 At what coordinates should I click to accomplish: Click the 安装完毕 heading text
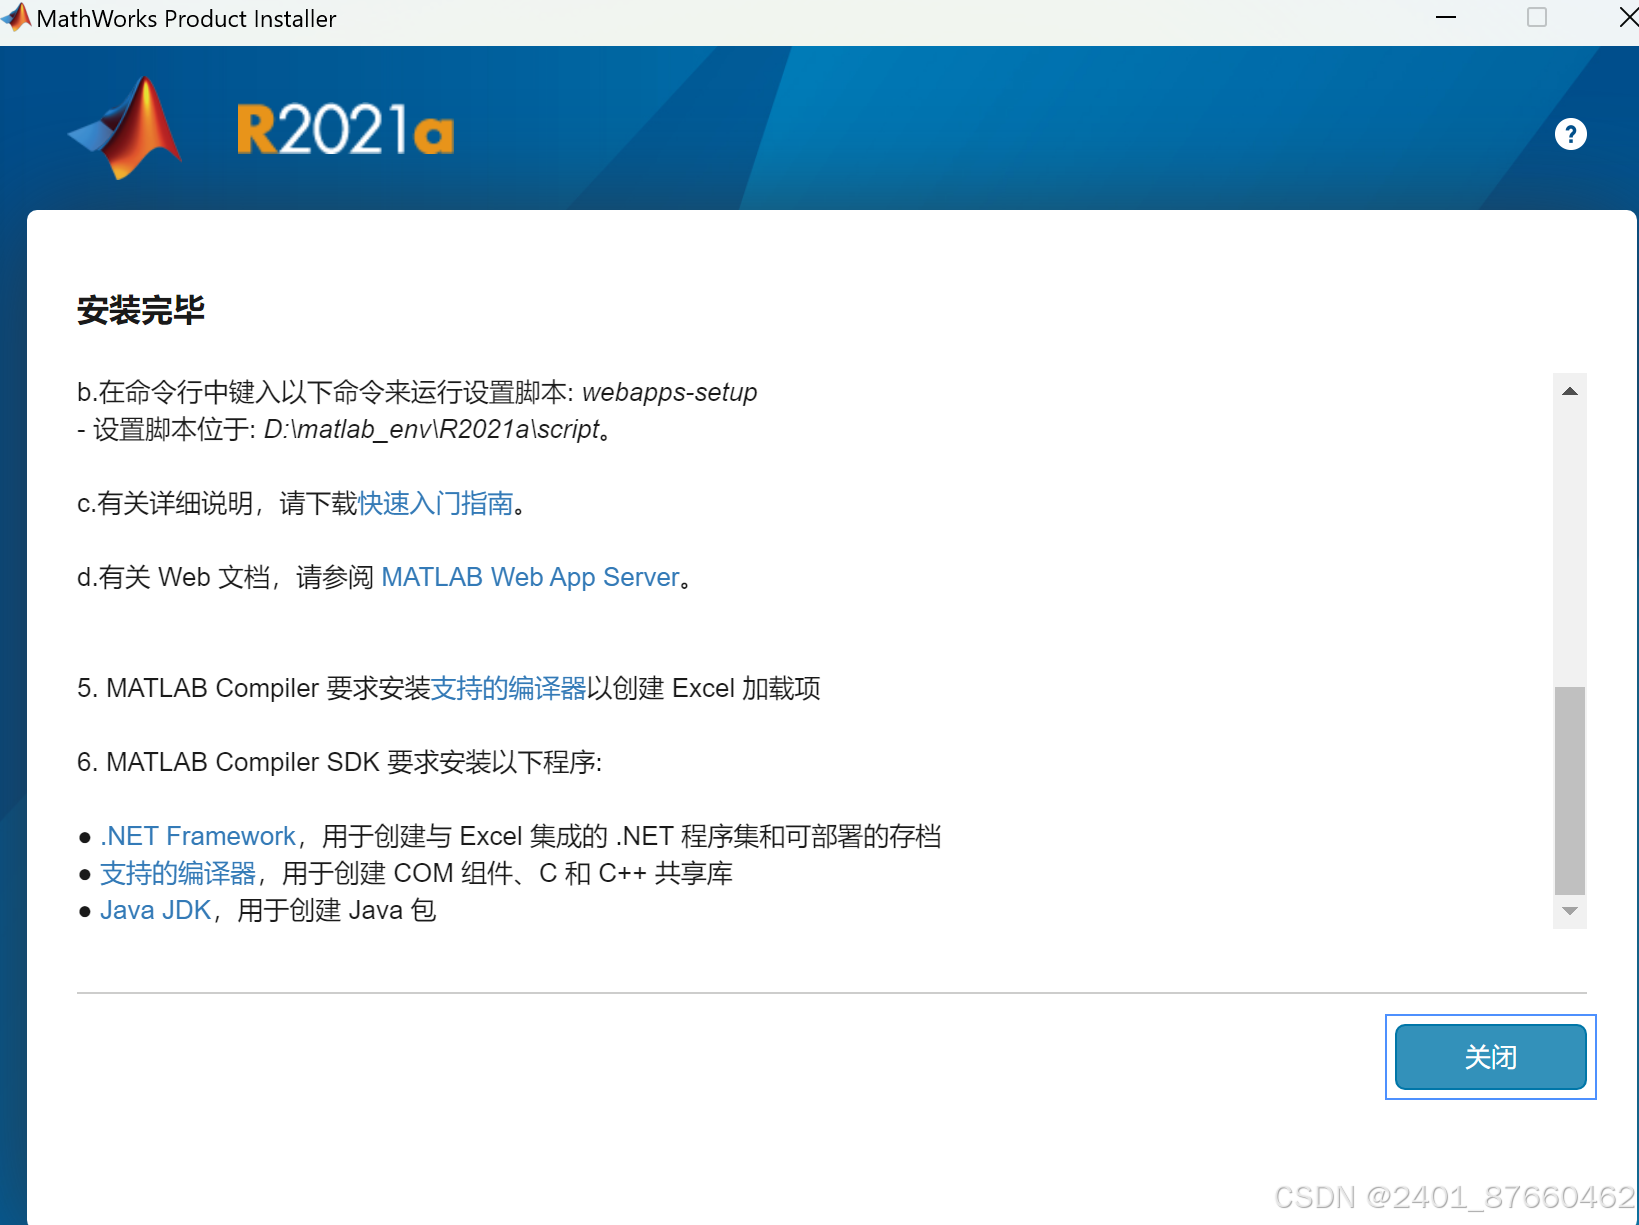tap(140, 310)
